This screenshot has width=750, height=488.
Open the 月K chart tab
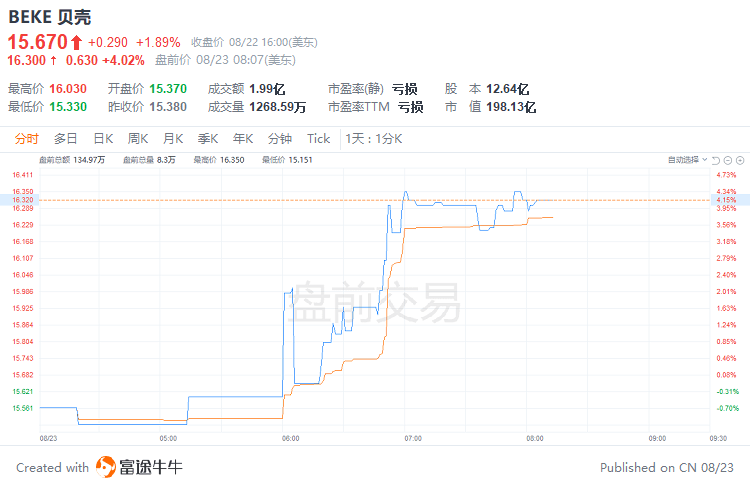173,139
